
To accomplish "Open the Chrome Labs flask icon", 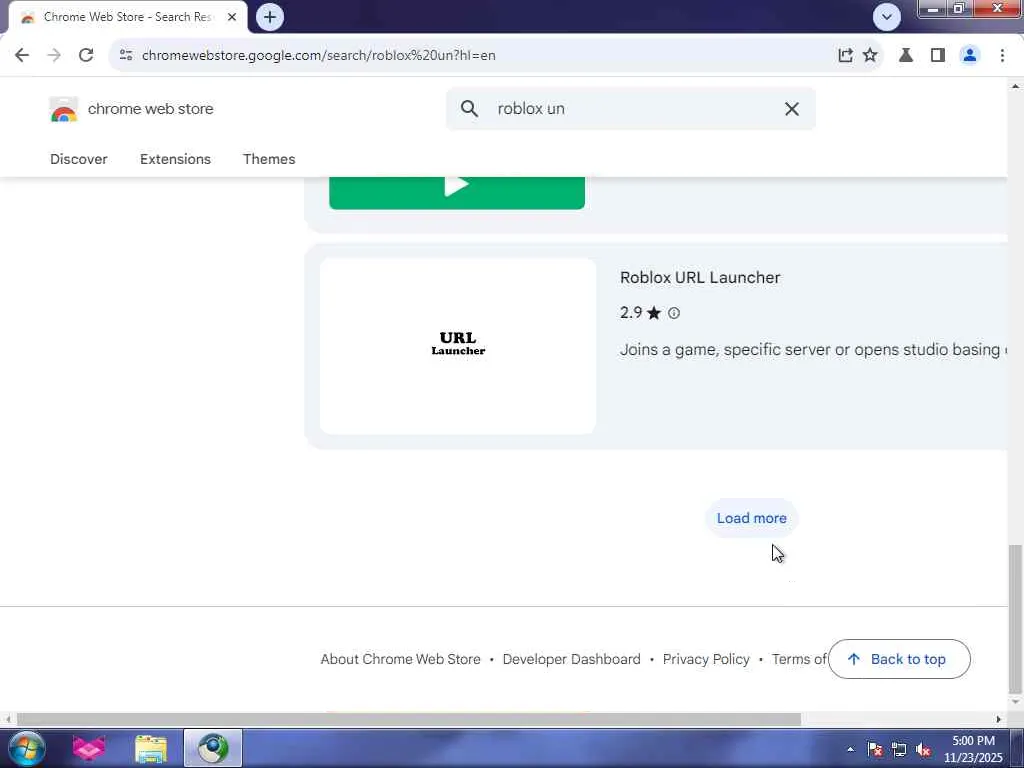I will pyautogui.click(x=906, y=55).
